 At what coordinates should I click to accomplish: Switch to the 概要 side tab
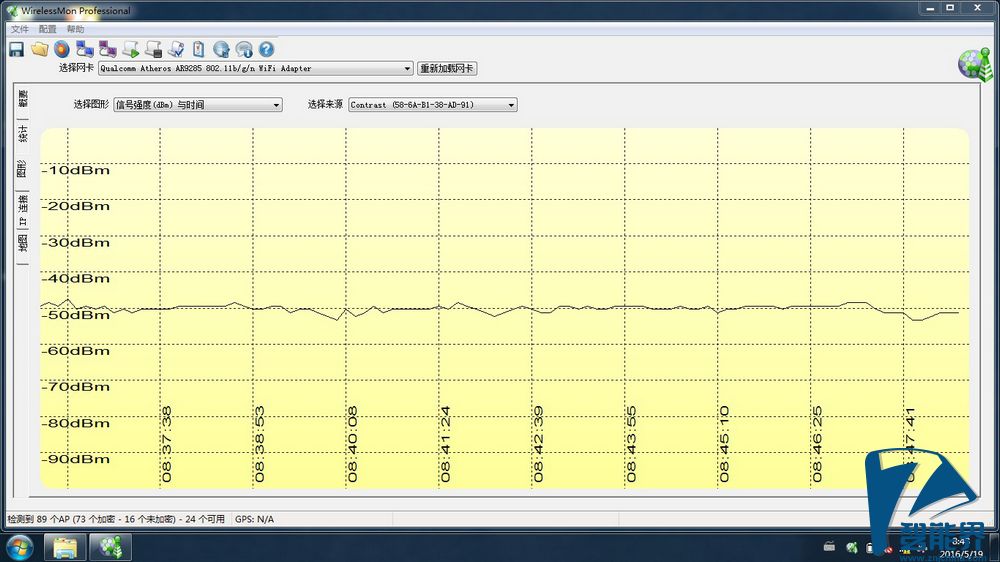click(22, 99)
